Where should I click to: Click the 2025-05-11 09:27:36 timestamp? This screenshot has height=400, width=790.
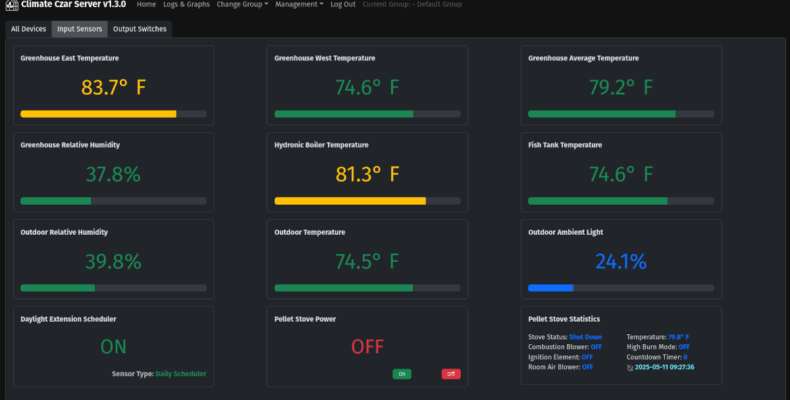pos(664,367)
